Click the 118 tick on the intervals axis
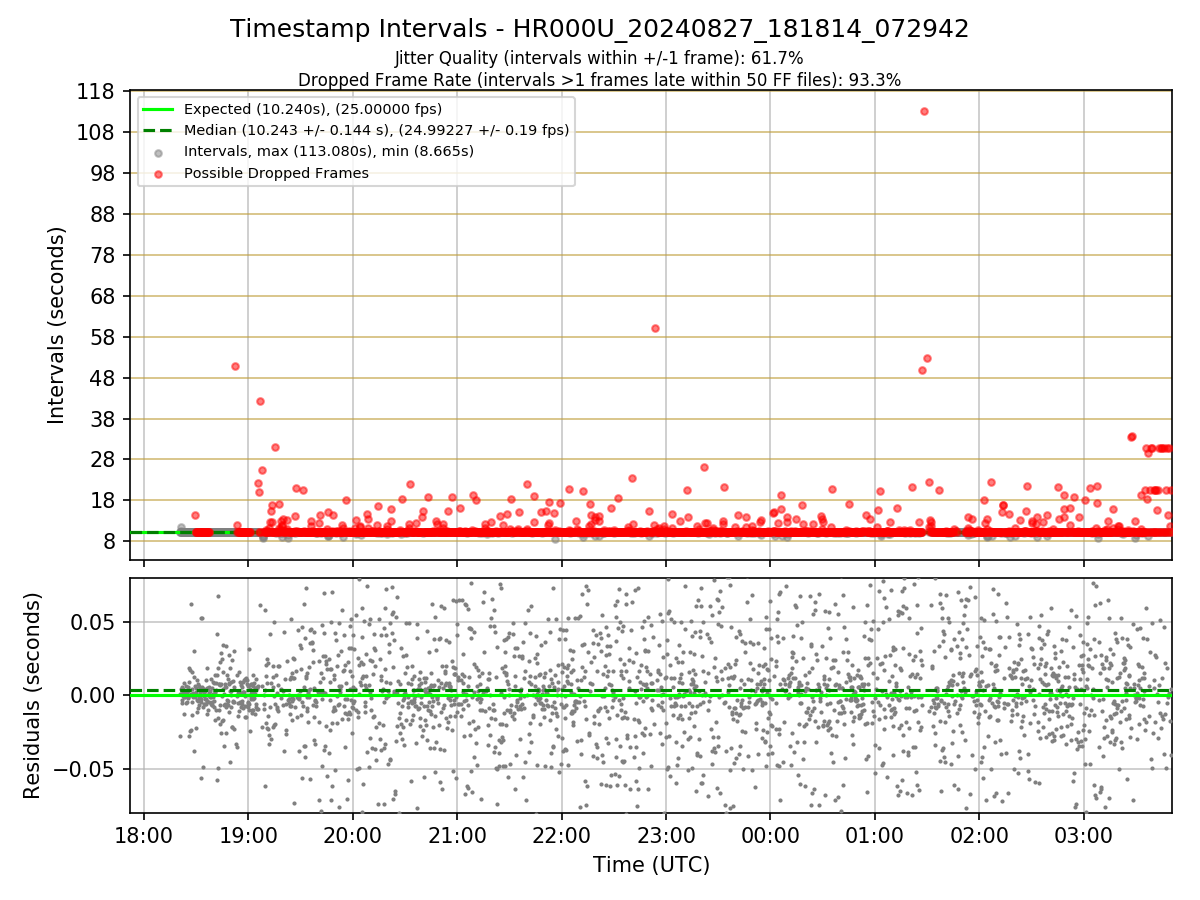1200x900 pixels. pyautogui.click(x=98, y=92)
